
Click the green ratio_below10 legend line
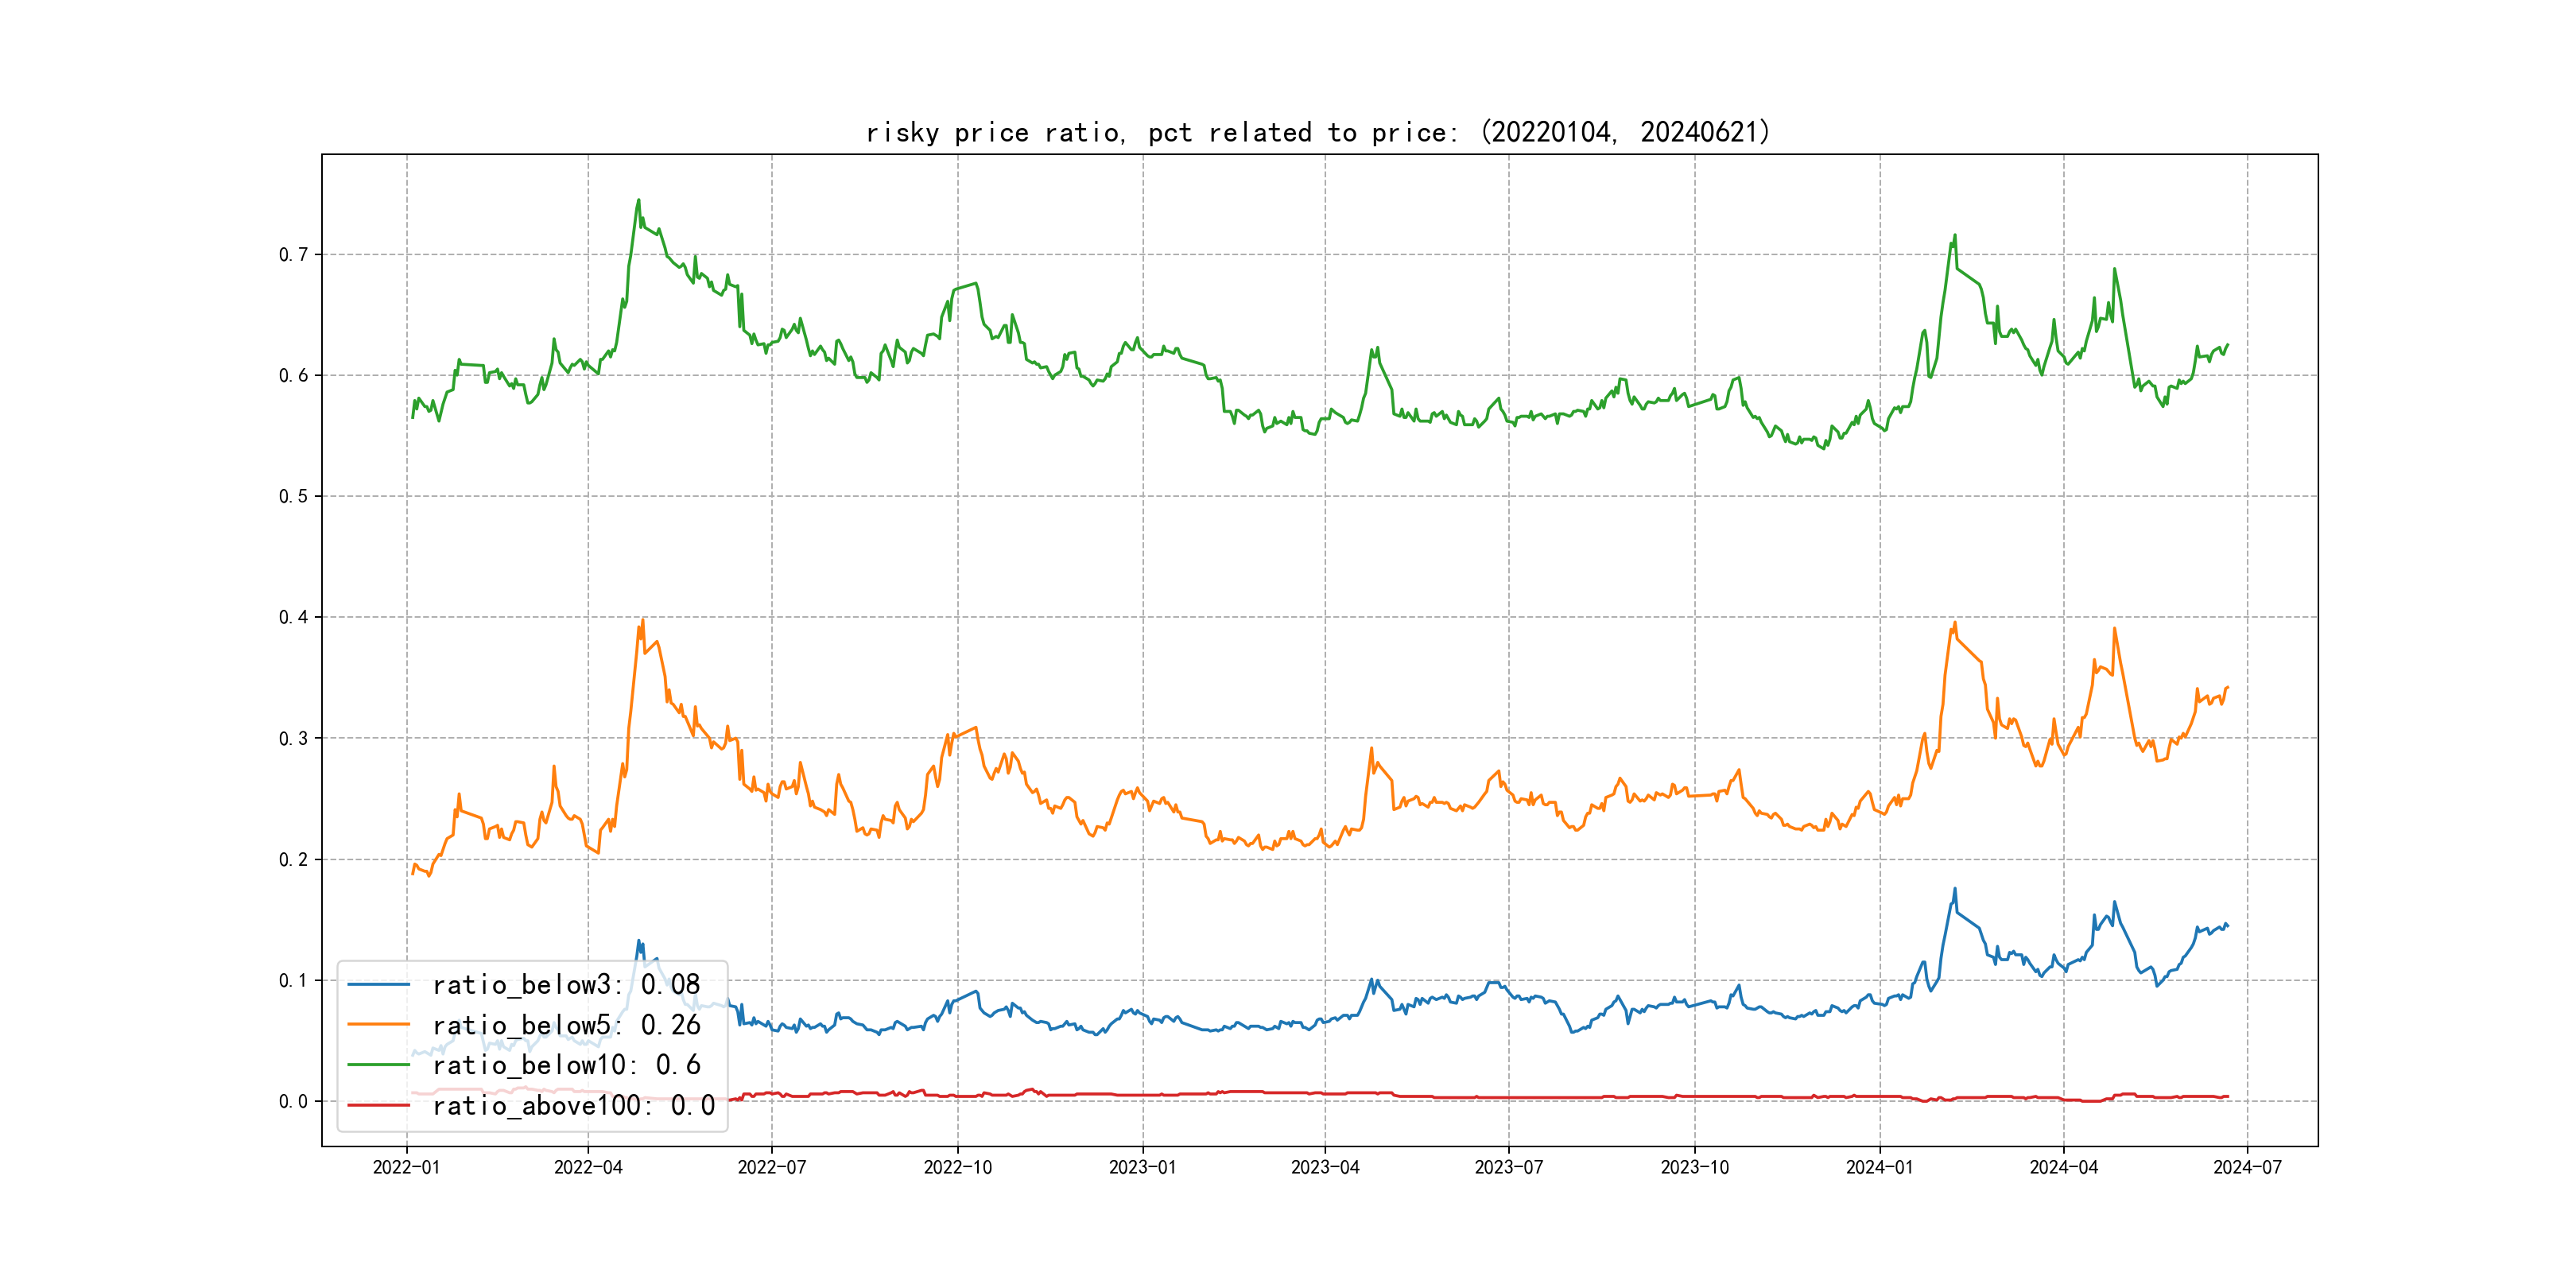click(378, 1065)
